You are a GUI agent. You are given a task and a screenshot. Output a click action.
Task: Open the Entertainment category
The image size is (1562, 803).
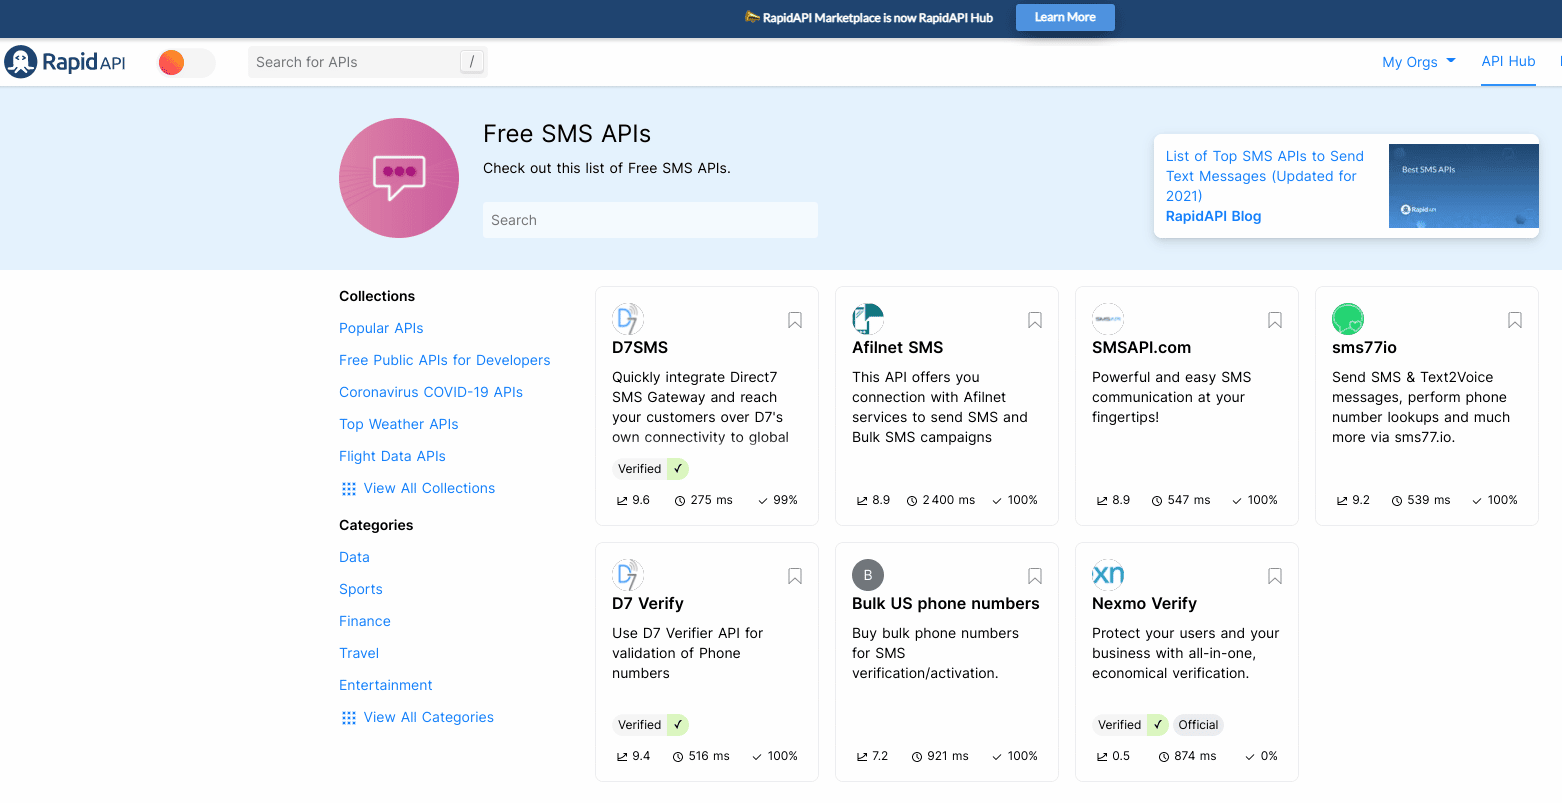tap(386, 685)
